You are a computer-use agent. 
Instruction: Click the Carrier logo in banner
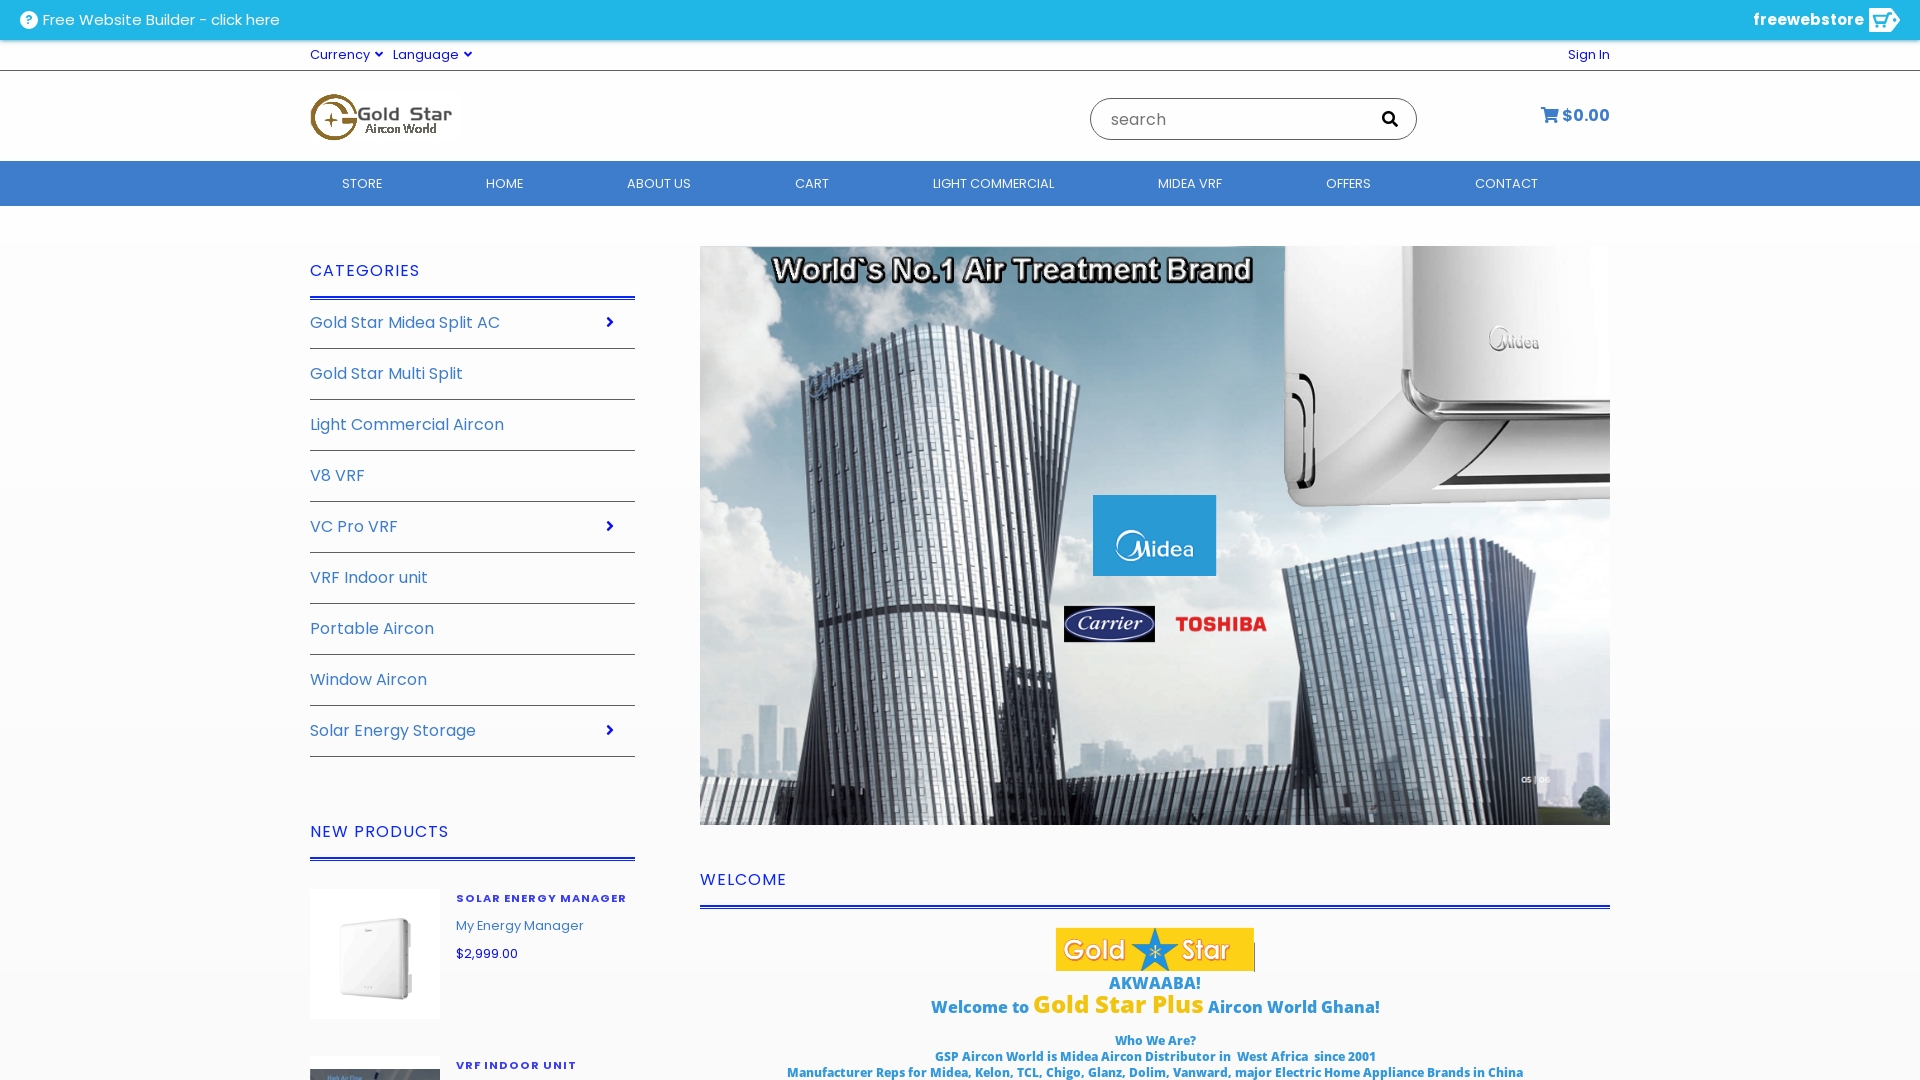pos(1109,624)
